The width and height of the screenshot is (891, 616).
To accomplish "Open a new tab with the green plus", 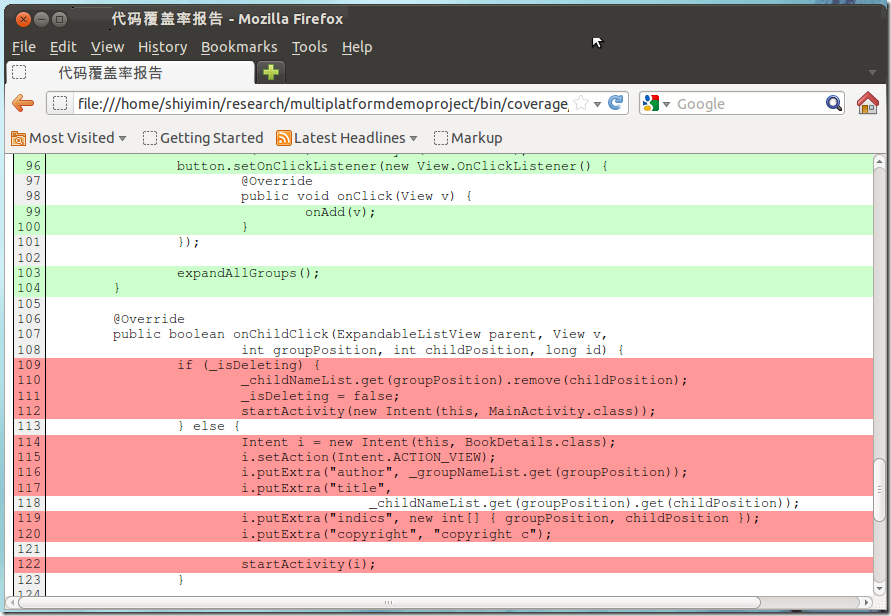I will point(270,72).
